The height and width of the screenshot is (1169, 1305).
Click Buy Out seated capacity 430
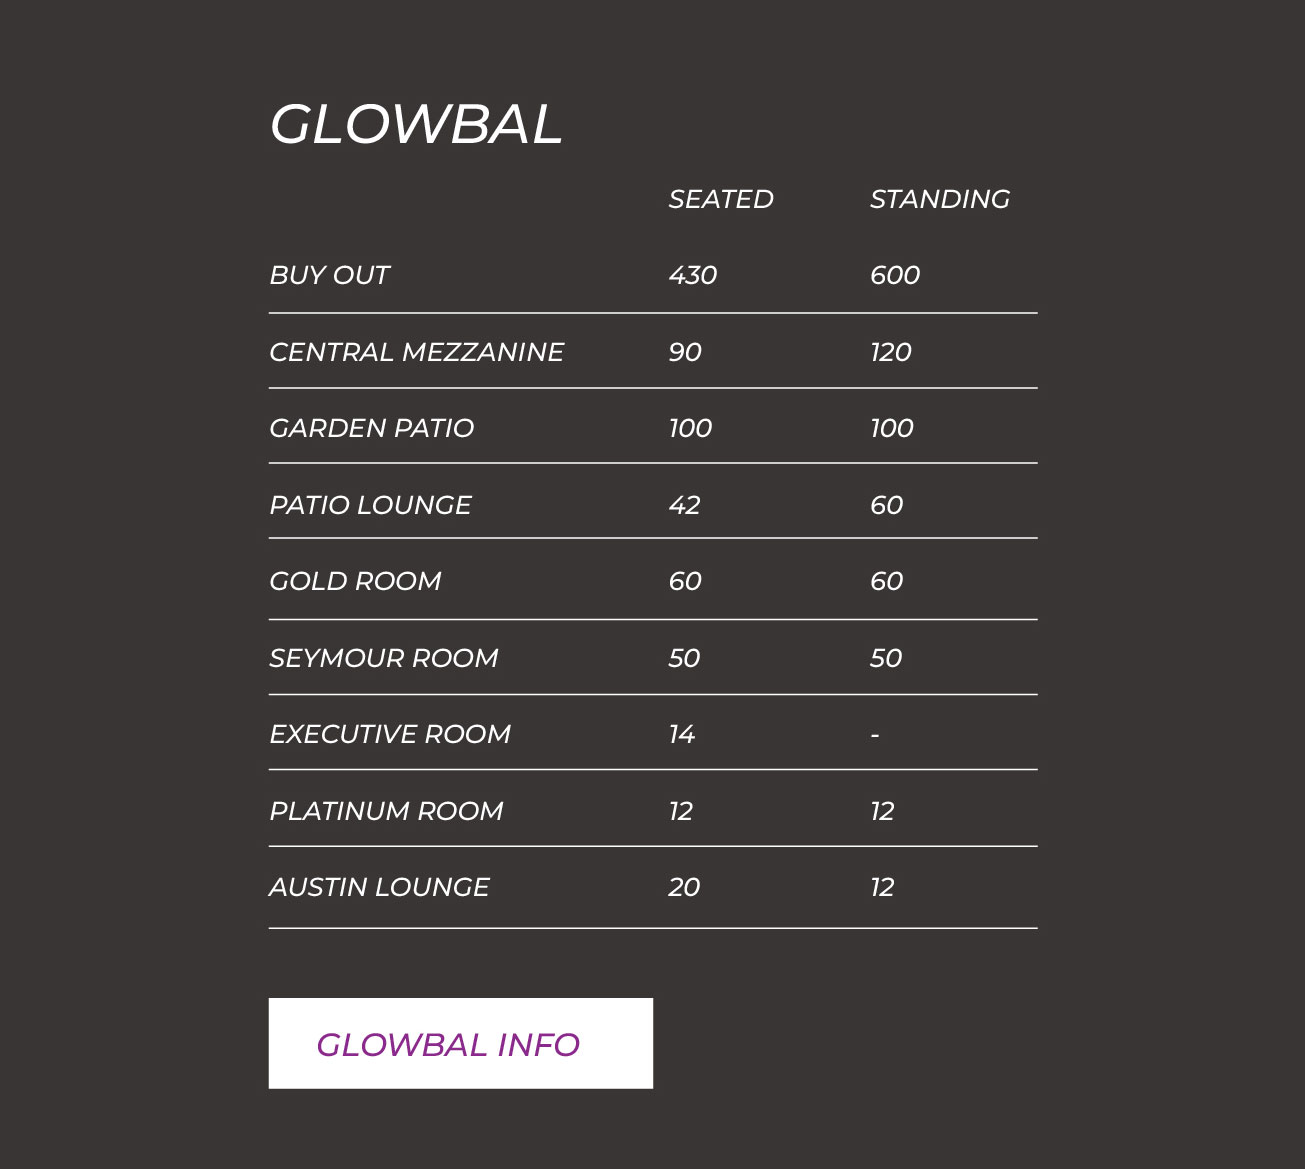(x=692, y=275)
